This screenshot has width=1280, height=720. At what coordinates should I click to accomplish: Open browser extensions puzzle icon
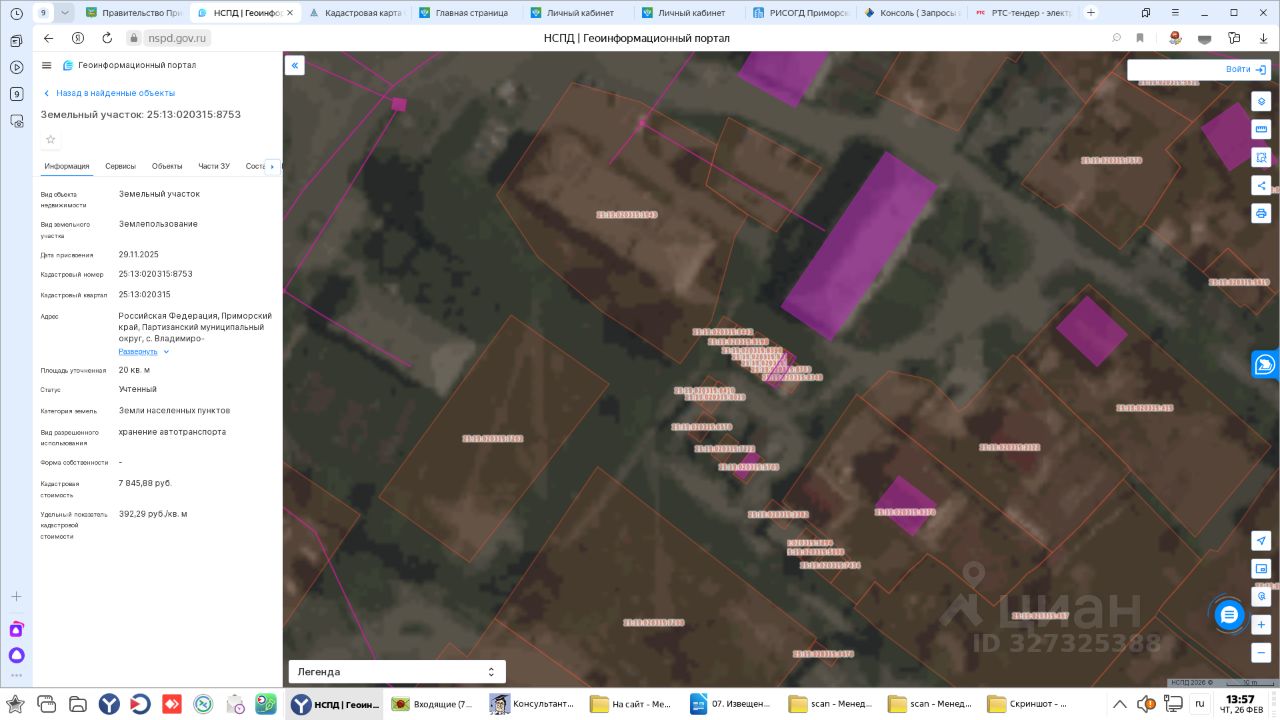(1234, 38)
